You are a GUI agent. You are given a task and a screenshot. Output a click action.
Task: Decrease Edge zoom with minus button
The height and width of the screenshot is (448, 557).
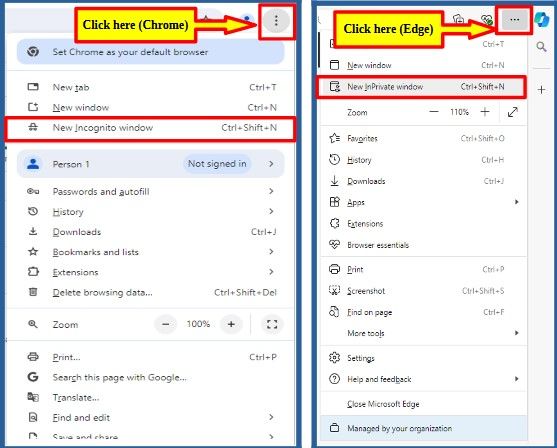click(x=434, y=112)
